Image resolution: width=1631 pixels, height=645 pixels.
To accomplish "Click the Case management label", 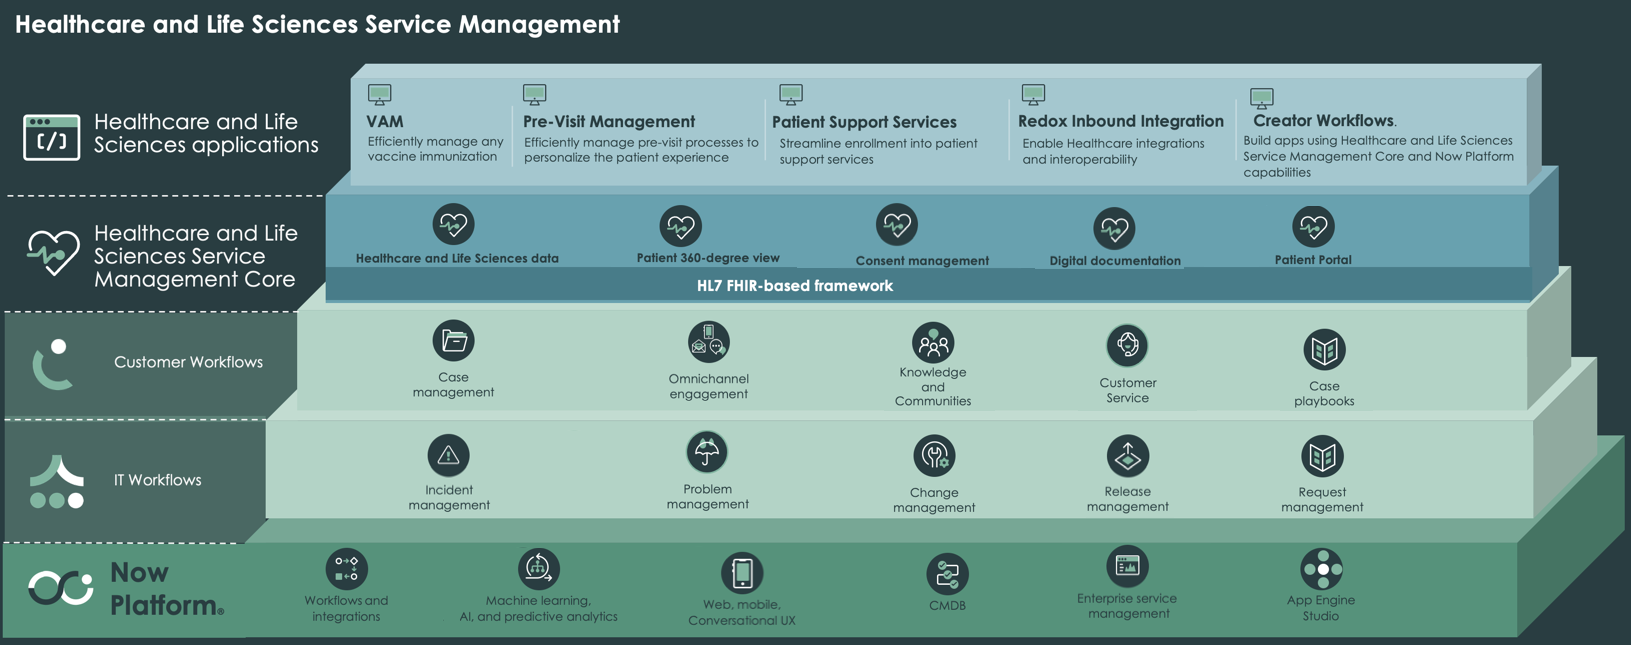I will pyautogui.click(x=453, y=385).
